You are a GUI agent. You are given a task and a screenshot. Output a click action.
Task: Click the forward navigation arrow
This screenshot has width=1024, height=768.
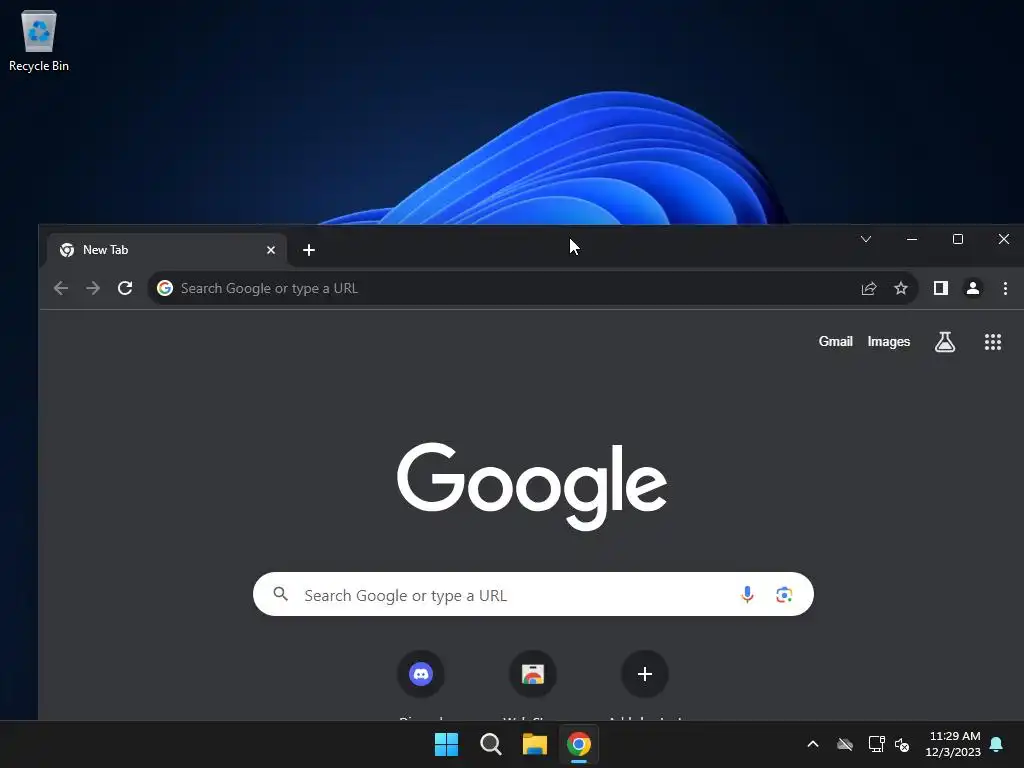point(93,288)
